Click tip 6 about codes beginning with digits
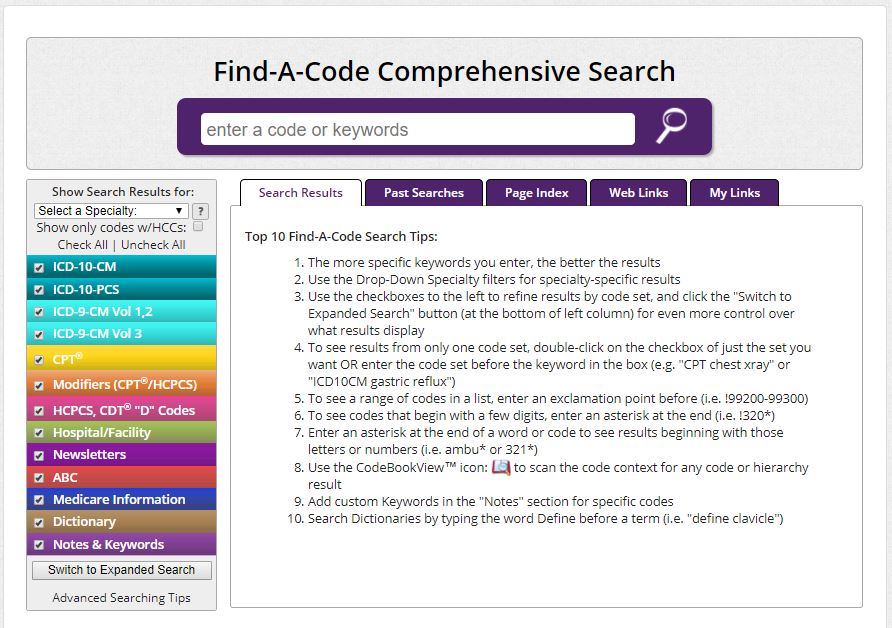892x628 pixels. coord(541,415)
